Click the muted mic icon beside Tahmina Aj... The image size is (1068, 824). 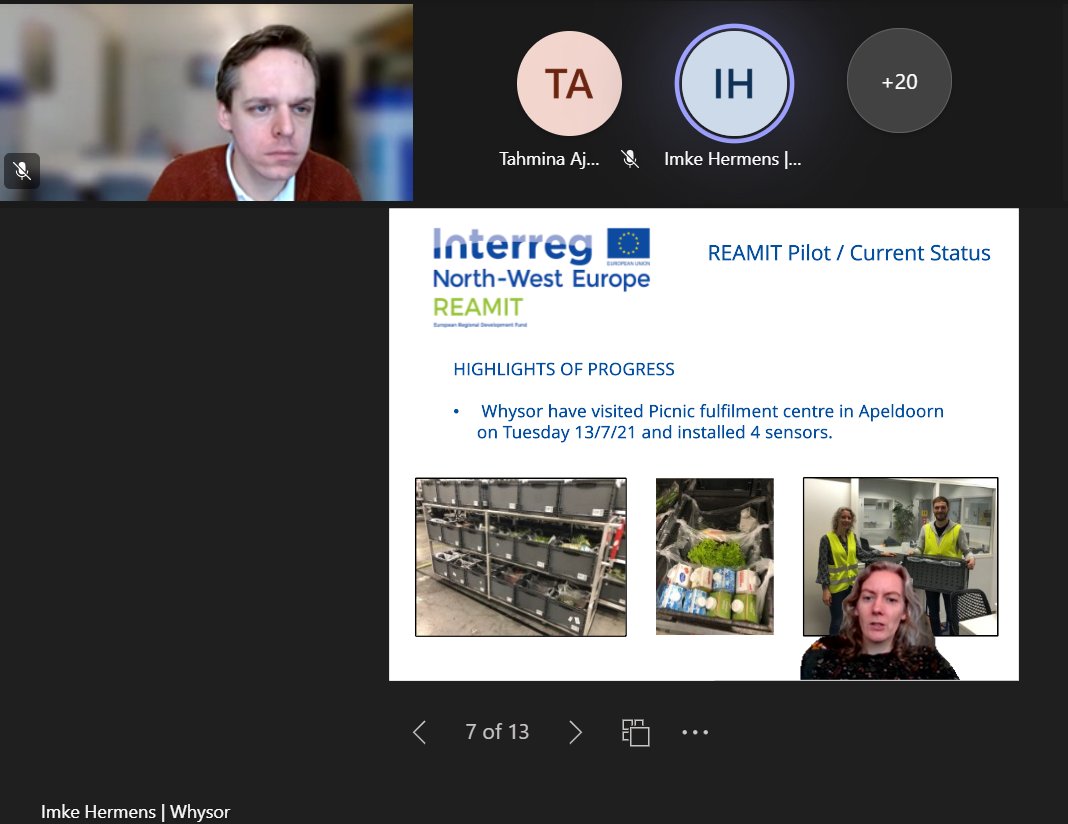630,159
